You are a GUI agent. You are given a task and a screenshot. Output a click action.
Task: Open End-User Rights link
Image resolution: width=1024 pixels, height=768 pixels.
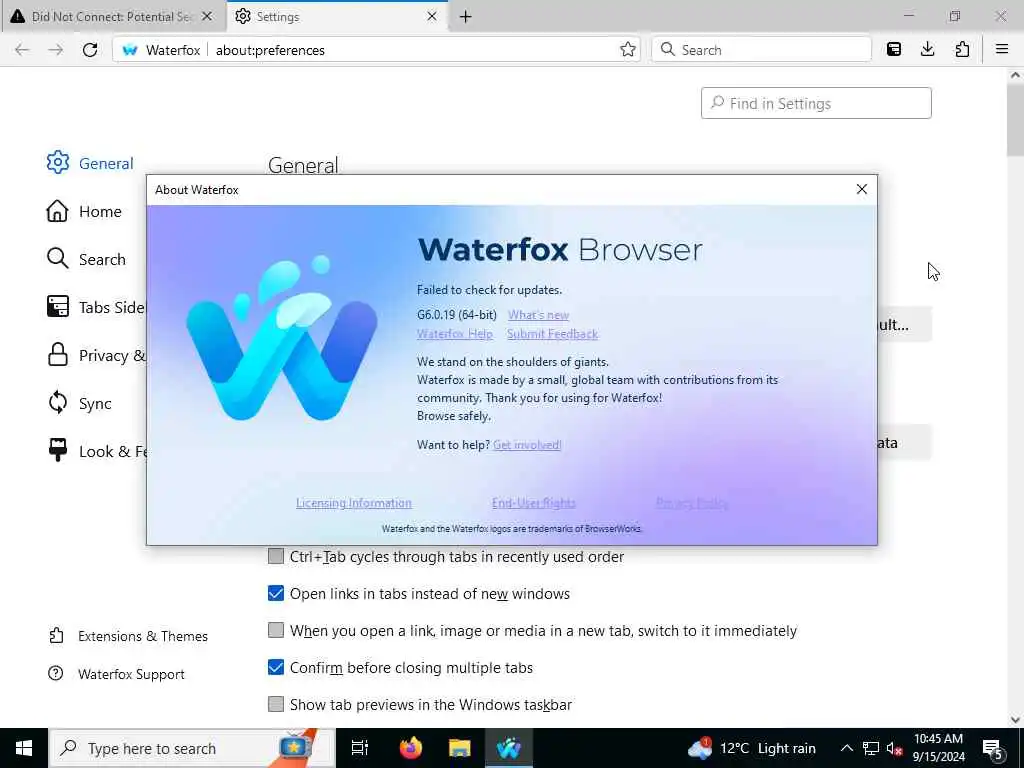pos(534,503)
